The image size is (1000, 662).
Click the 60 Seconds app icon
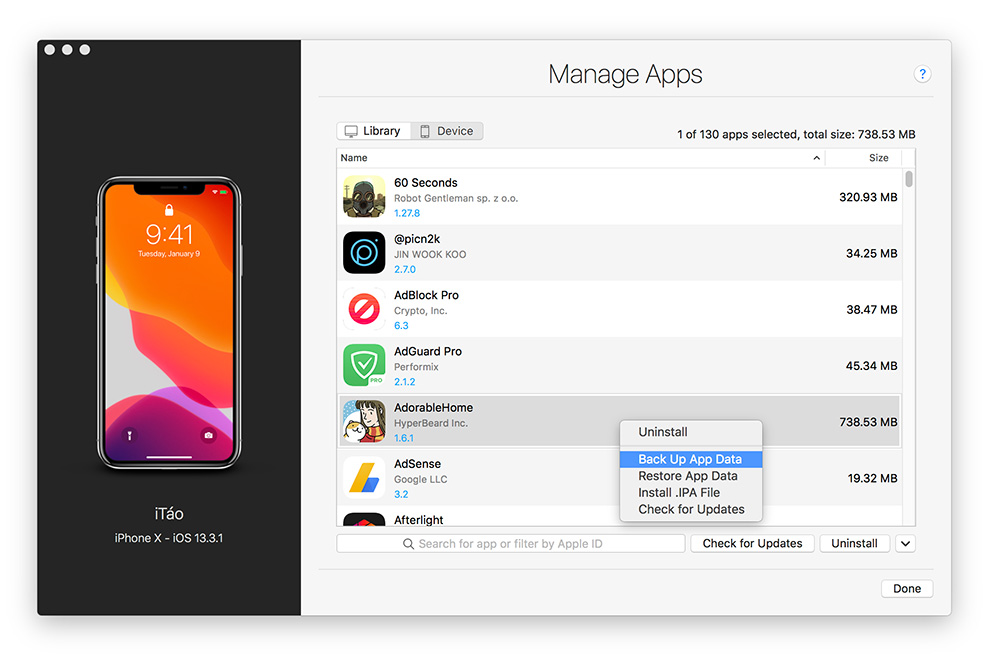(x=364, y=196)
